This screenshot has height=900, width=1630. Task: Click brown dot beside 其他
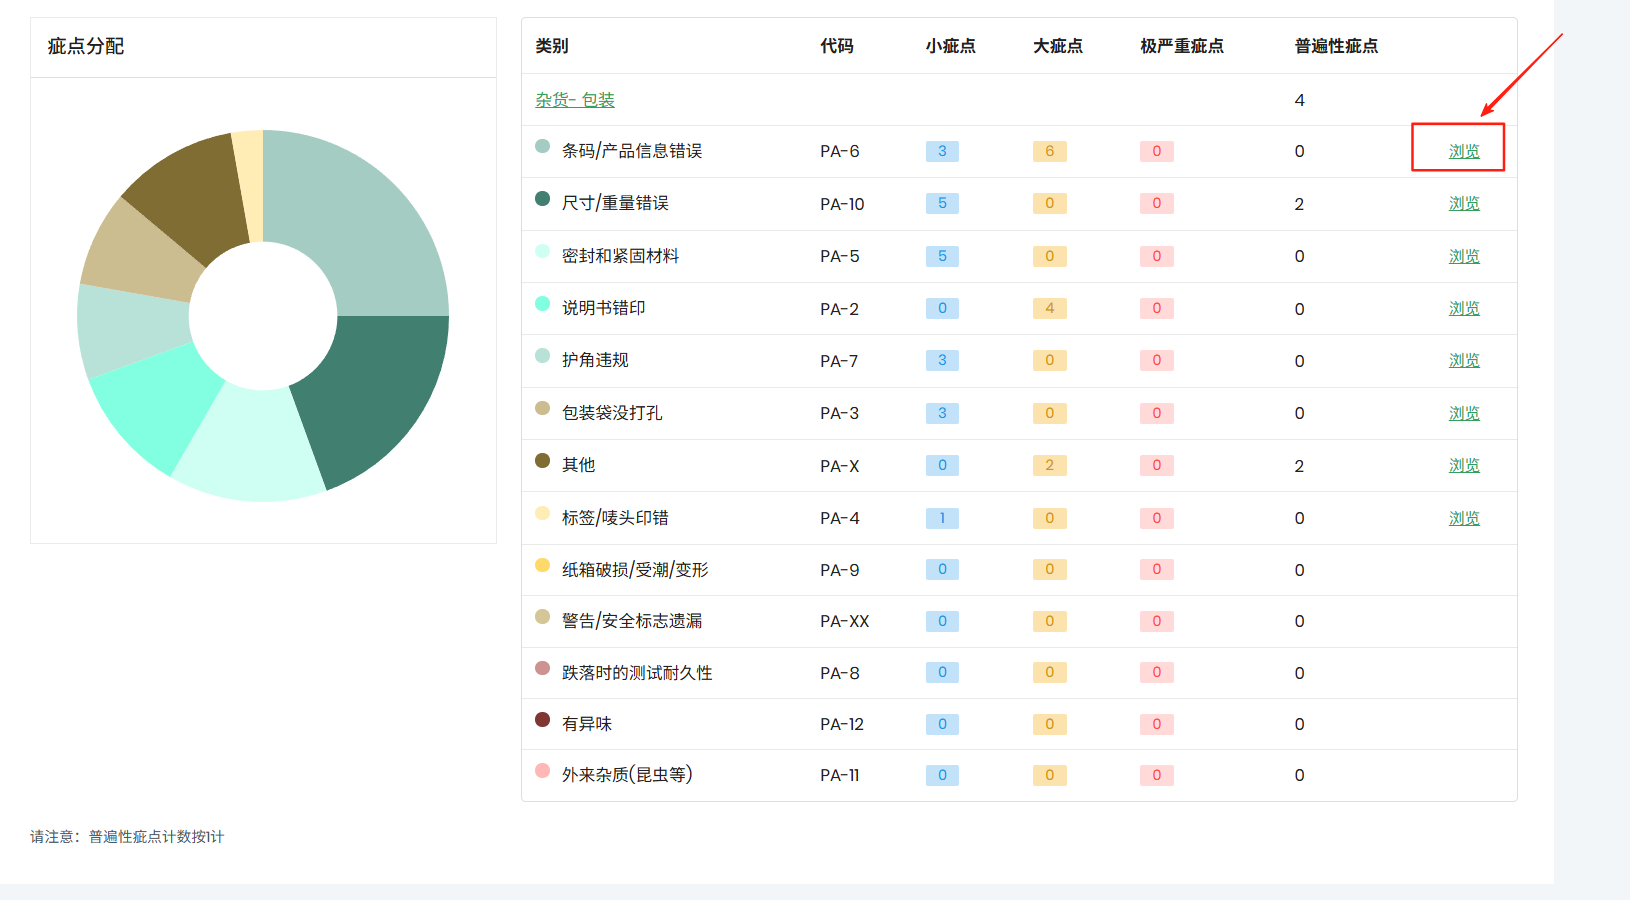(543, 460)
